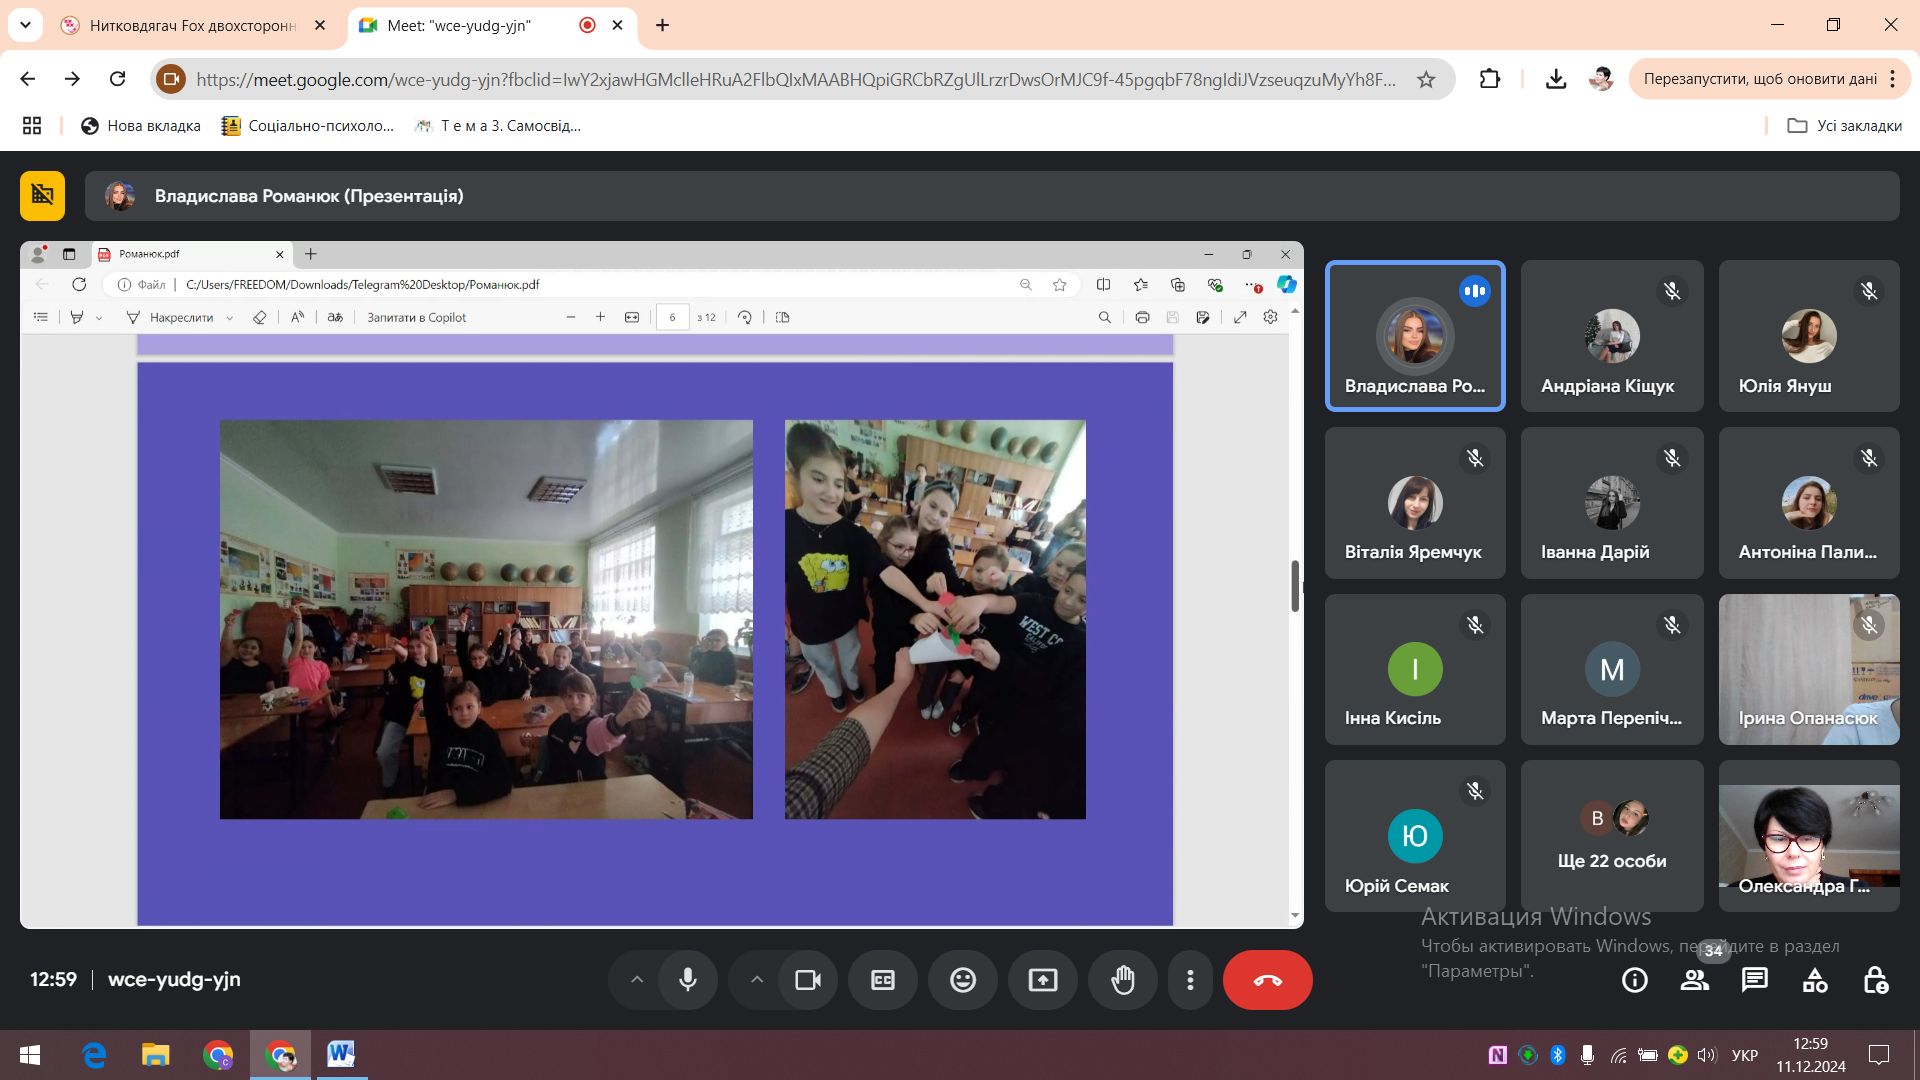Screen dimensions: 1920x1080
Task: Click the present screen icon
Action: (x=1043, y=980)
